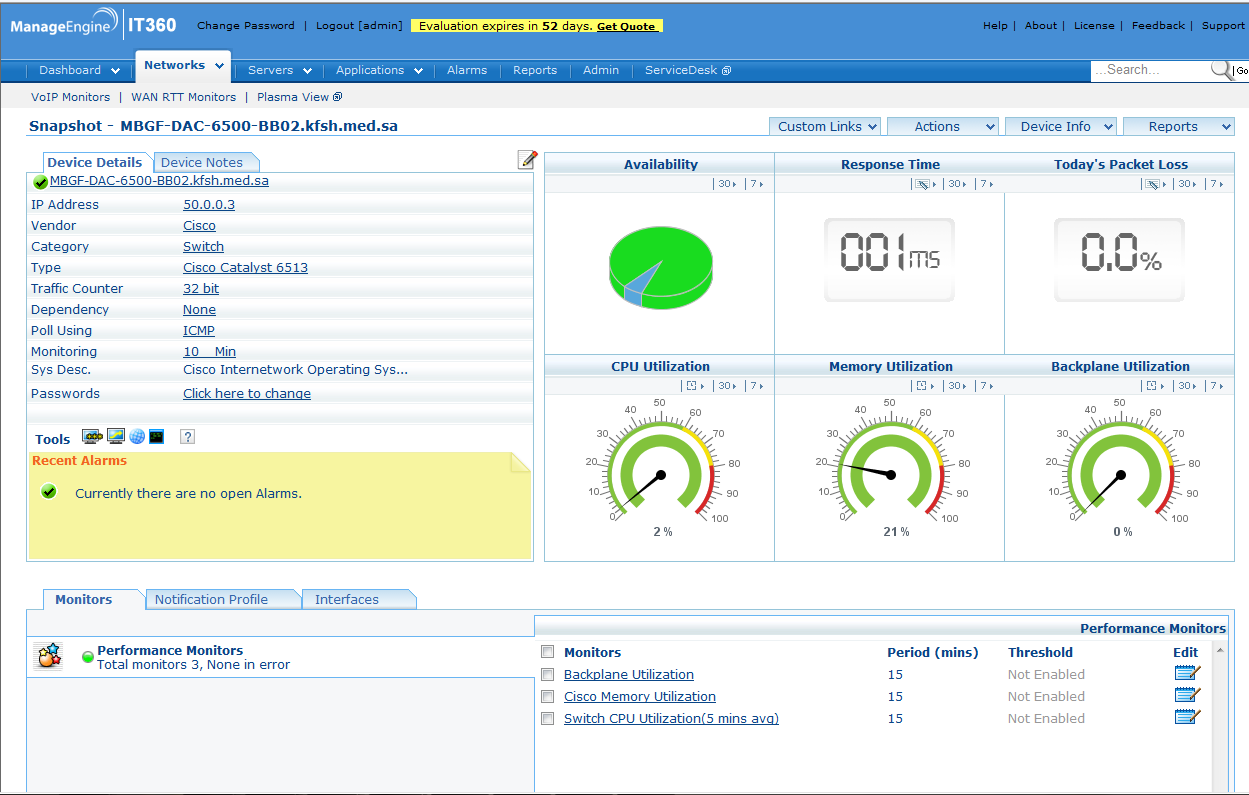Expand the Applications menu arrow
This screenshot has height=795, width=1249.
click(418, 71)
